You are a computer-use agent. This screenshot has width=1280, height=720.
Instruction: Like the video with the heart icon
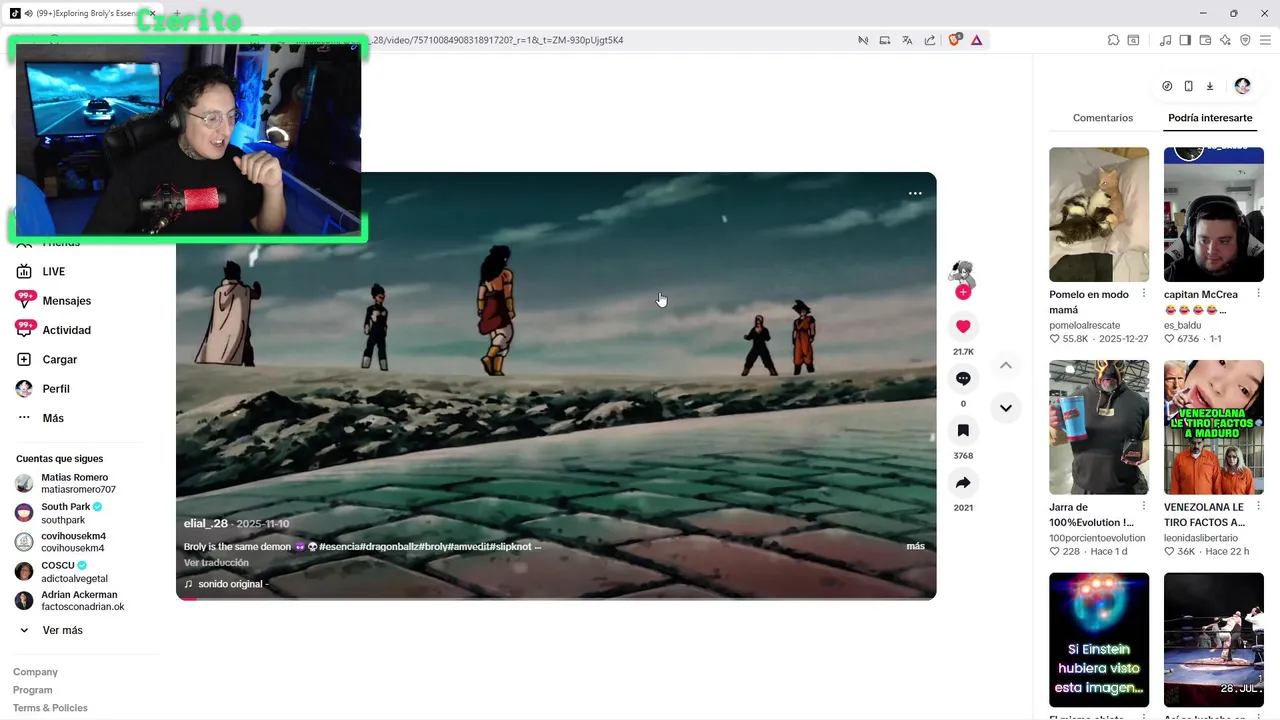click(x=963, y=326)
